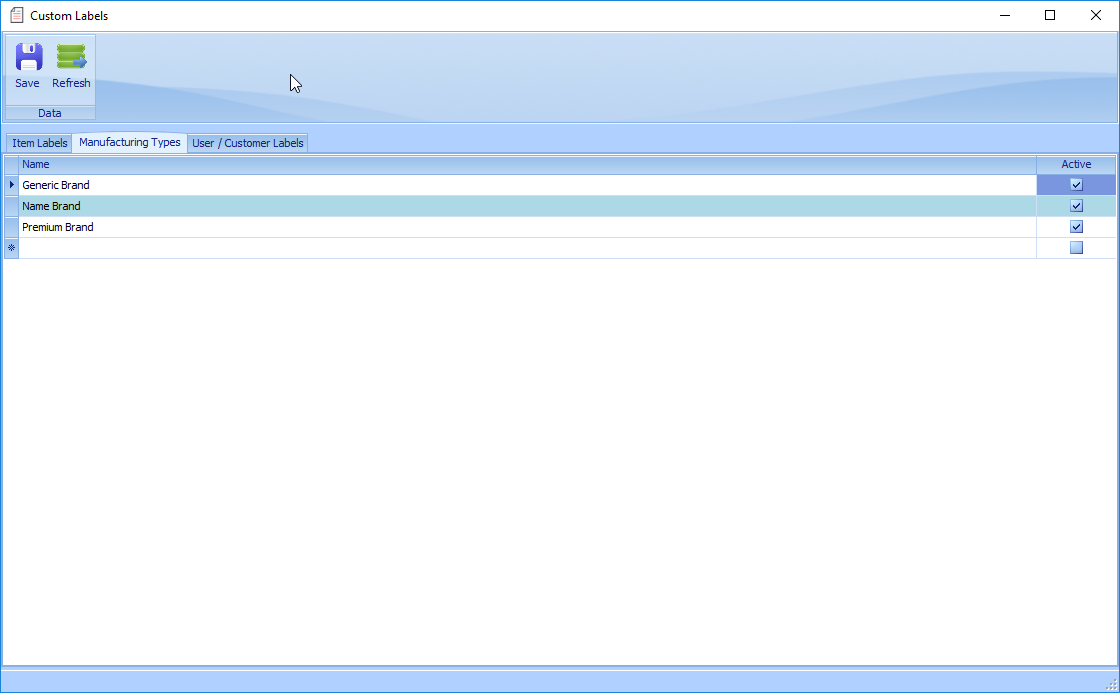Click the Active column header

1076,164
